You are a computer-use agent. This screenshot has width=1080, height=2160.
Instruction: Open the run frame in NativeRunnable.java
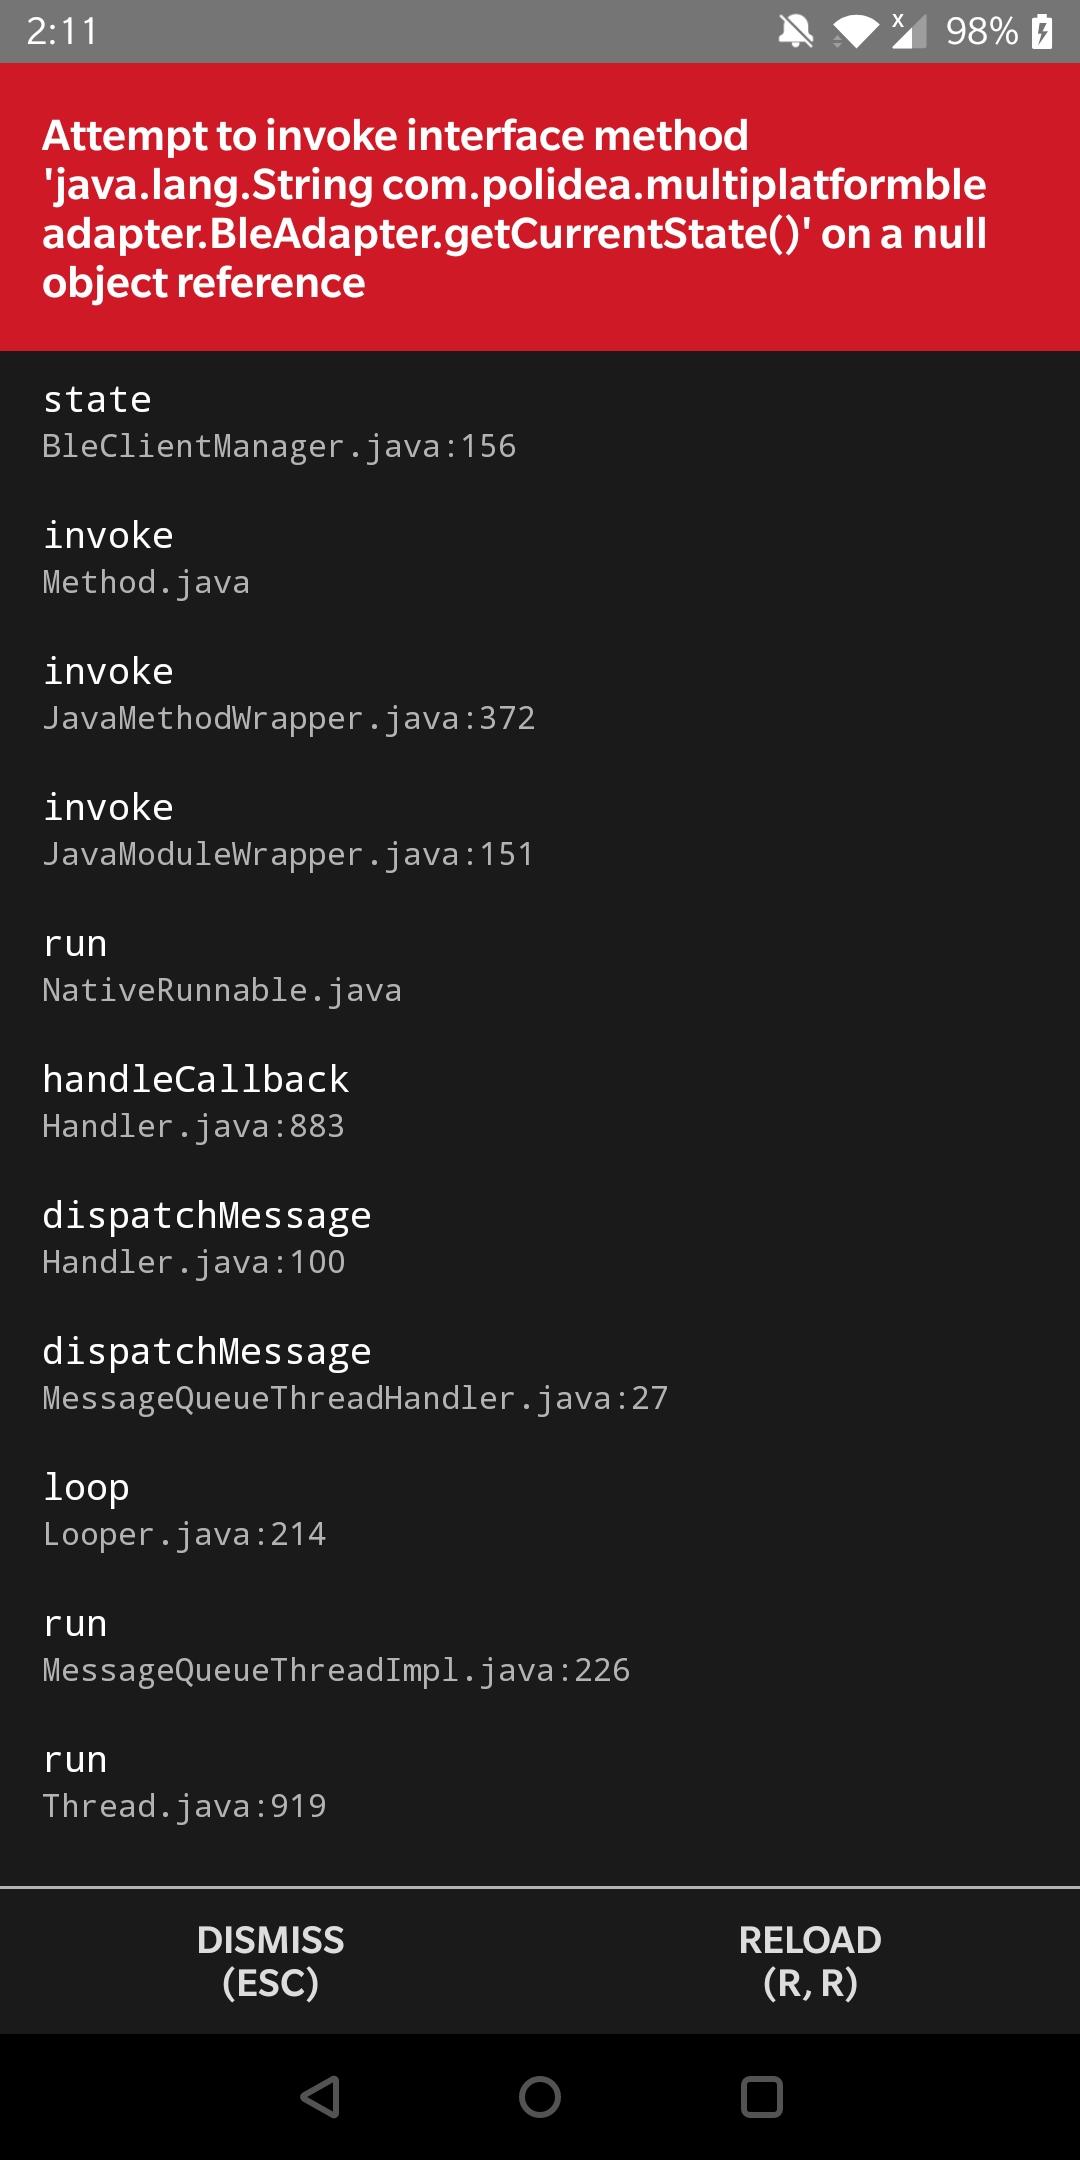tap(222, 964)
